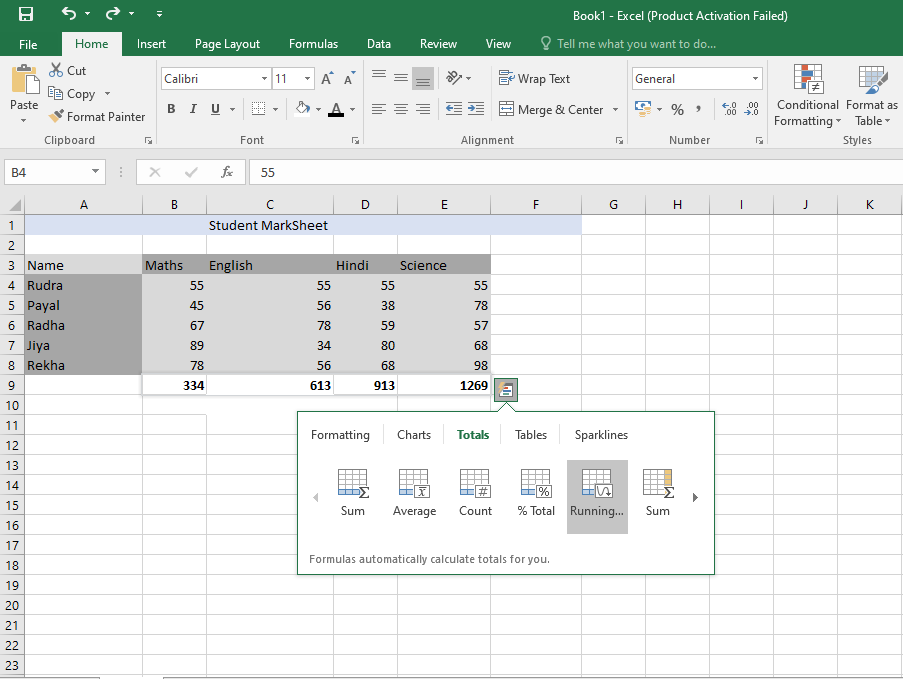Toggle Middle Align vertical alignment
Viewport: 903px width, 679px height.
pos(401,77)
